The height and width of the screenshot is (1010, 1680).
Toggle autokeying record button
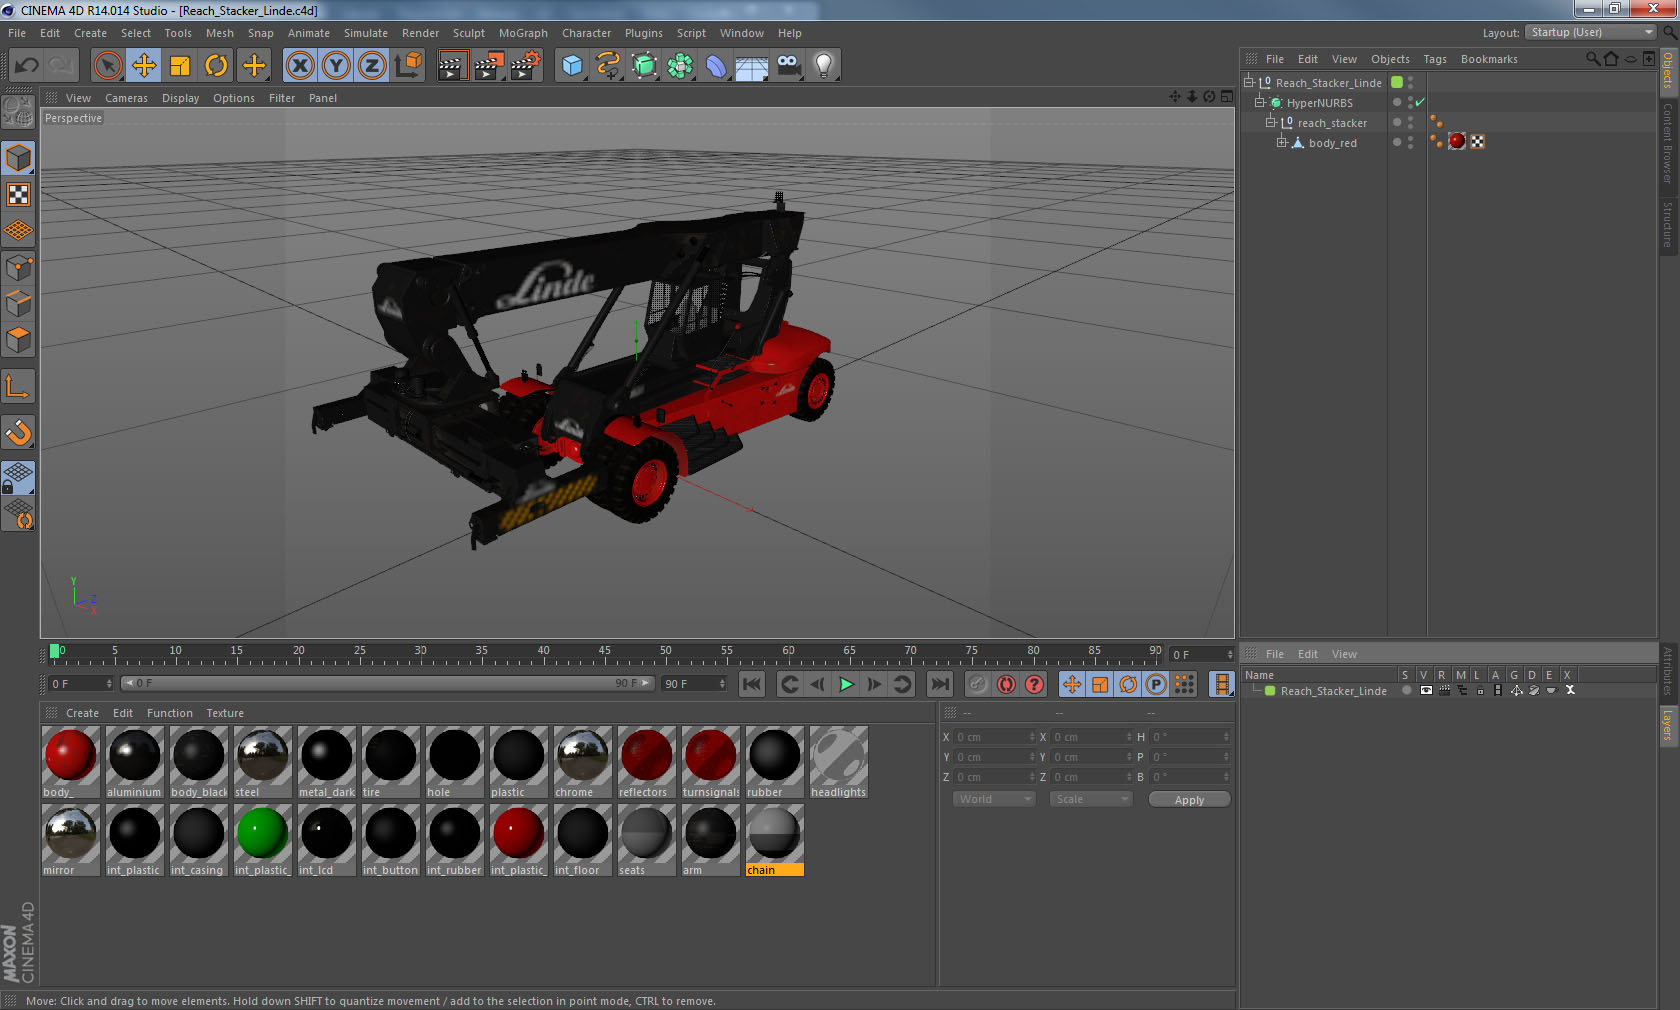(1006, 684)
